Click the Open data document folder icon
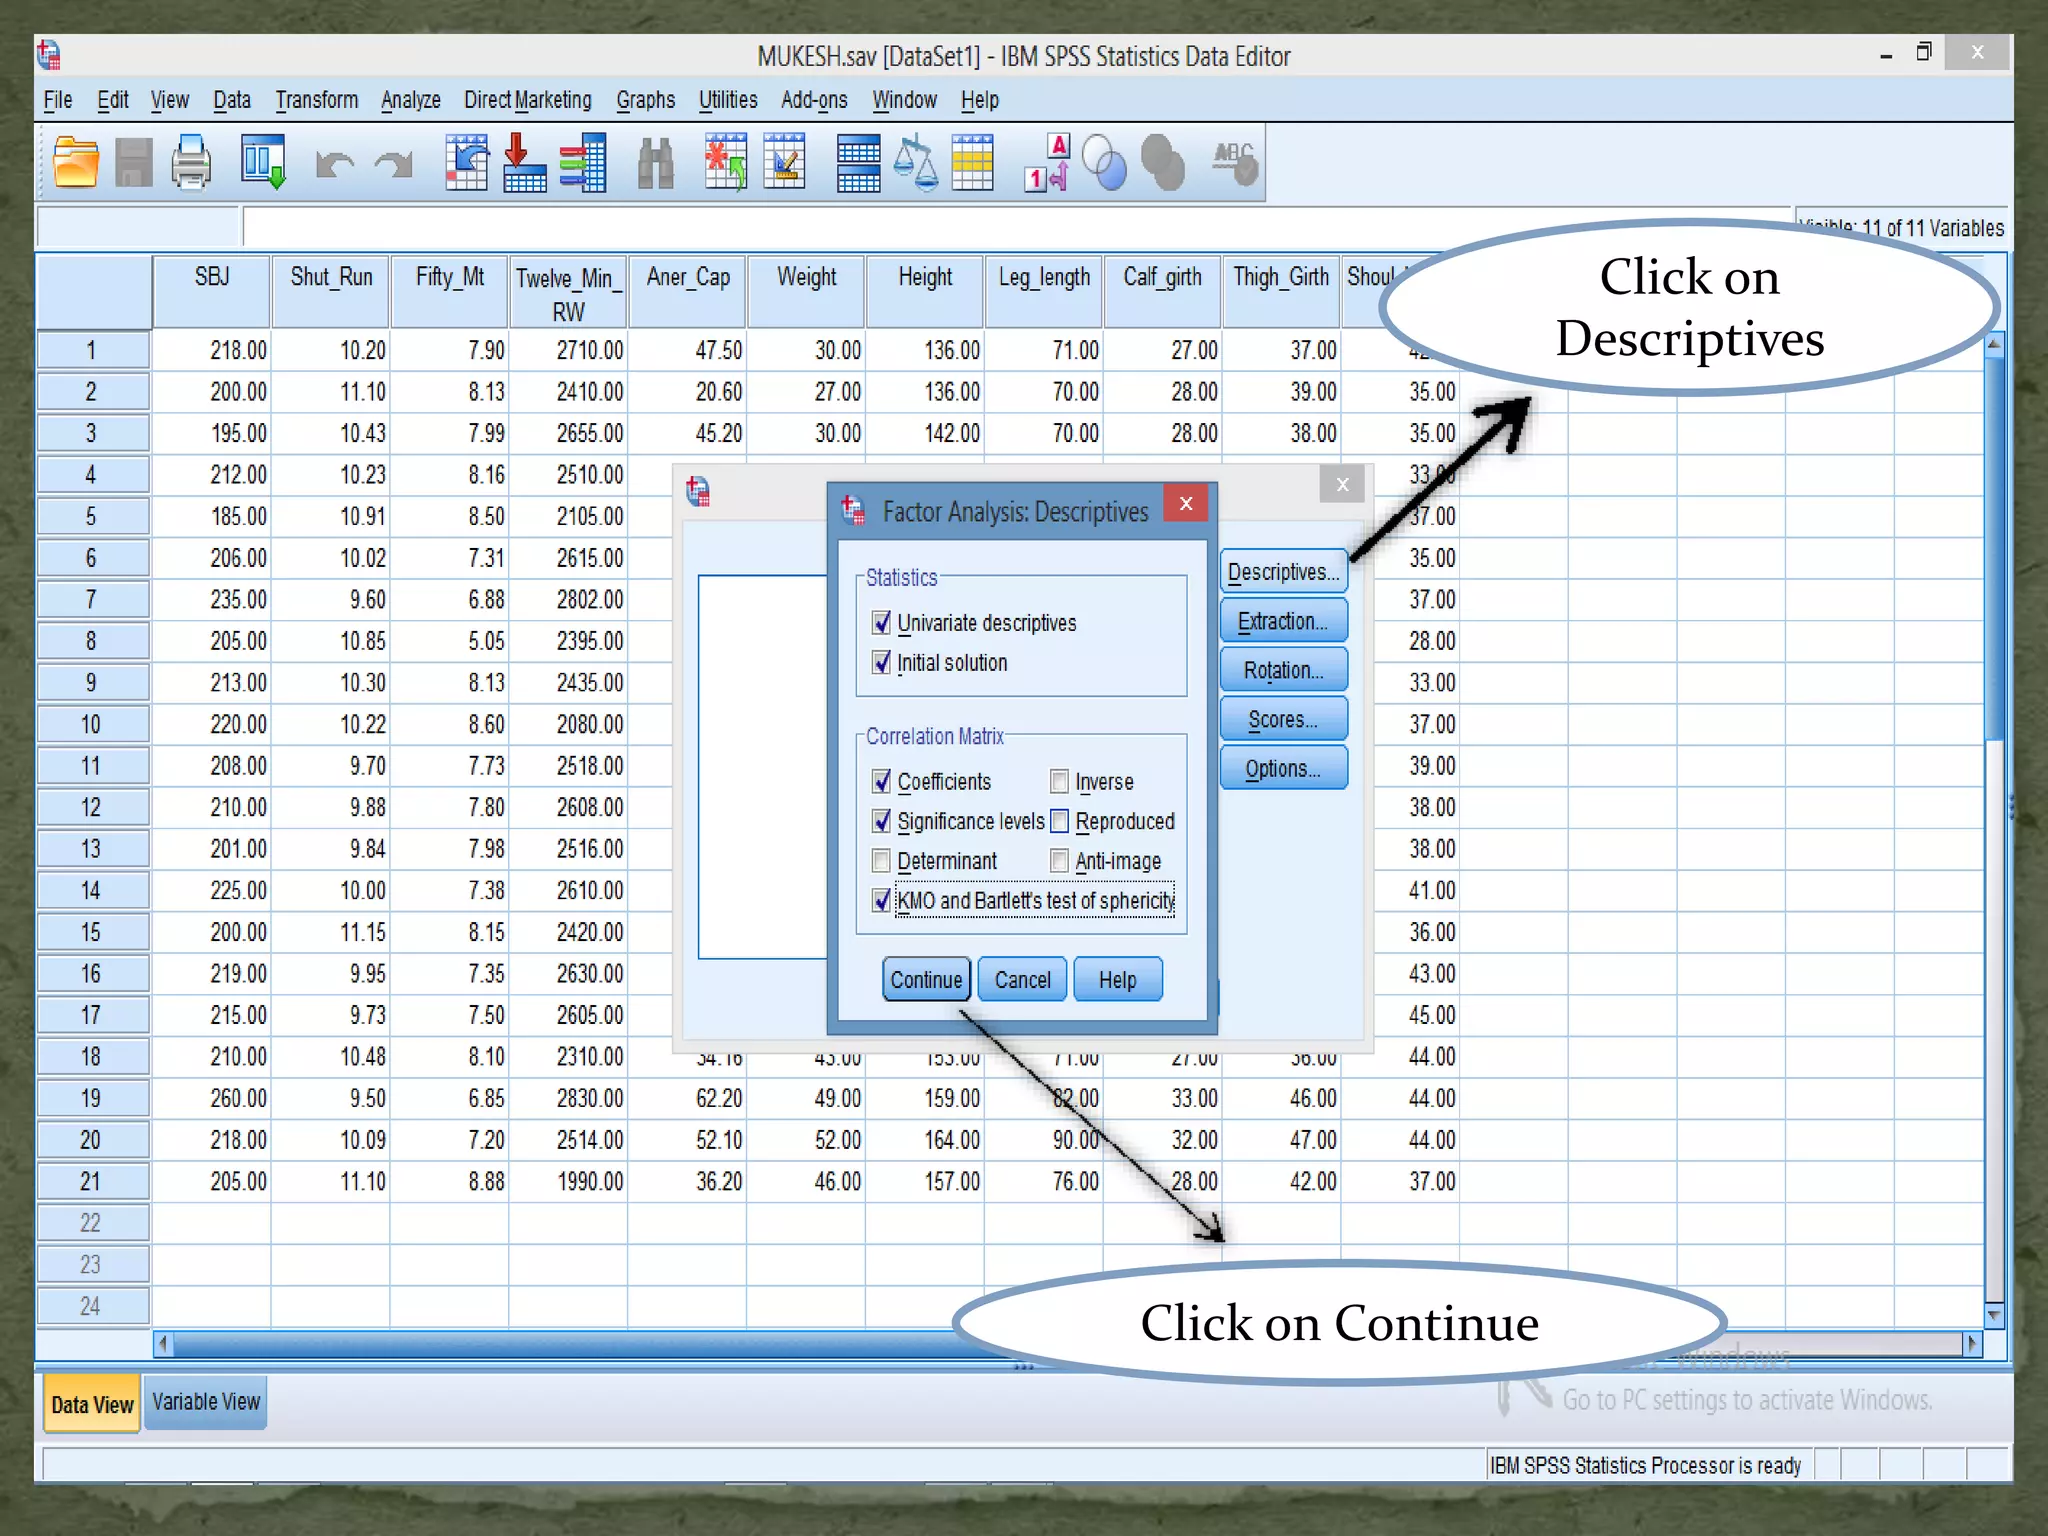This screenshot has width=2048, height=1536. 75,163
